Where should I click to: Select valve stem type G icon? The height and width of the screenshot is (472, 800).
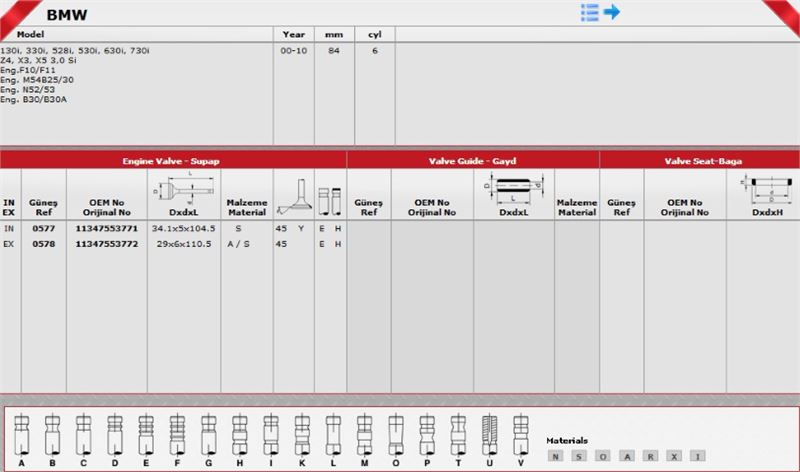(x=209, y=435)
